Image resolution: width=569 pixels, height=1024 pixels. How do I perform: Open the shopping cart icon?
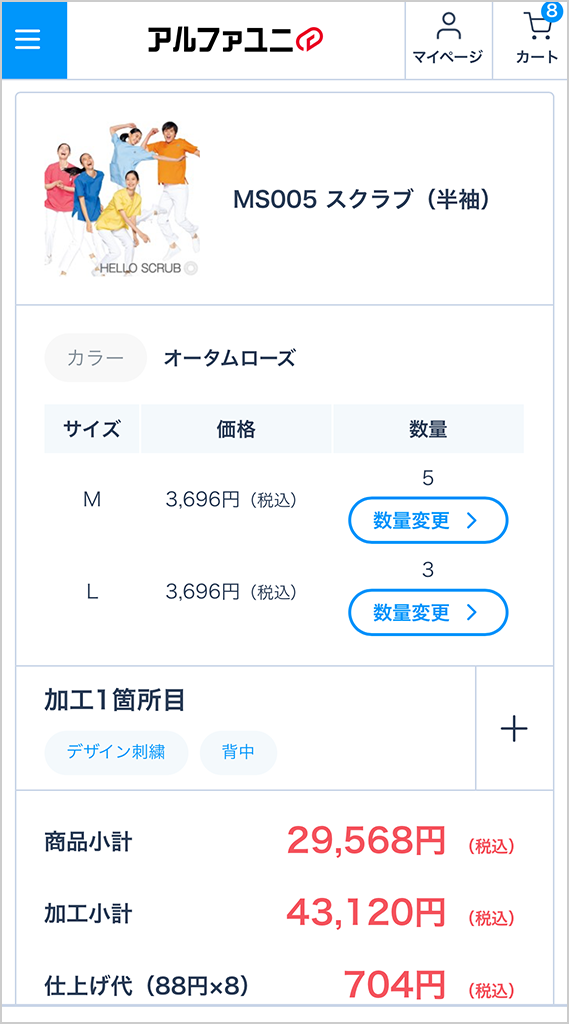[x=537, y=28]
